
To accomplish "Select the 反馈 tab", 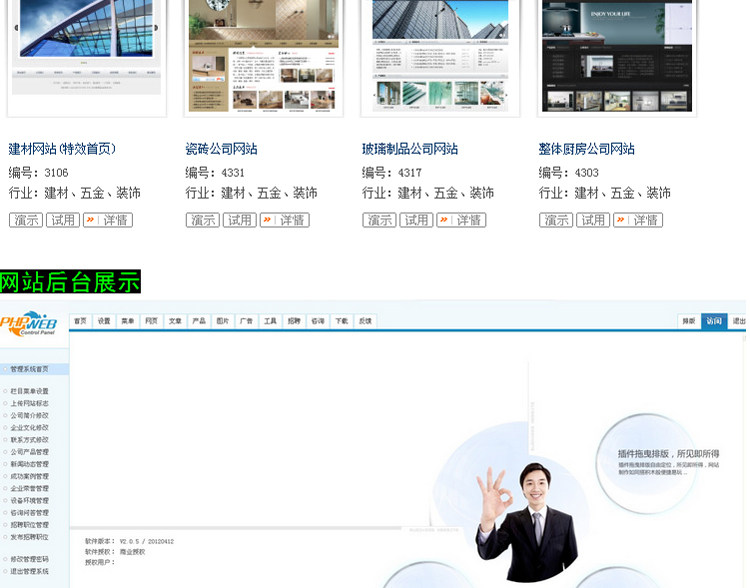I will [x=365, y=321].
